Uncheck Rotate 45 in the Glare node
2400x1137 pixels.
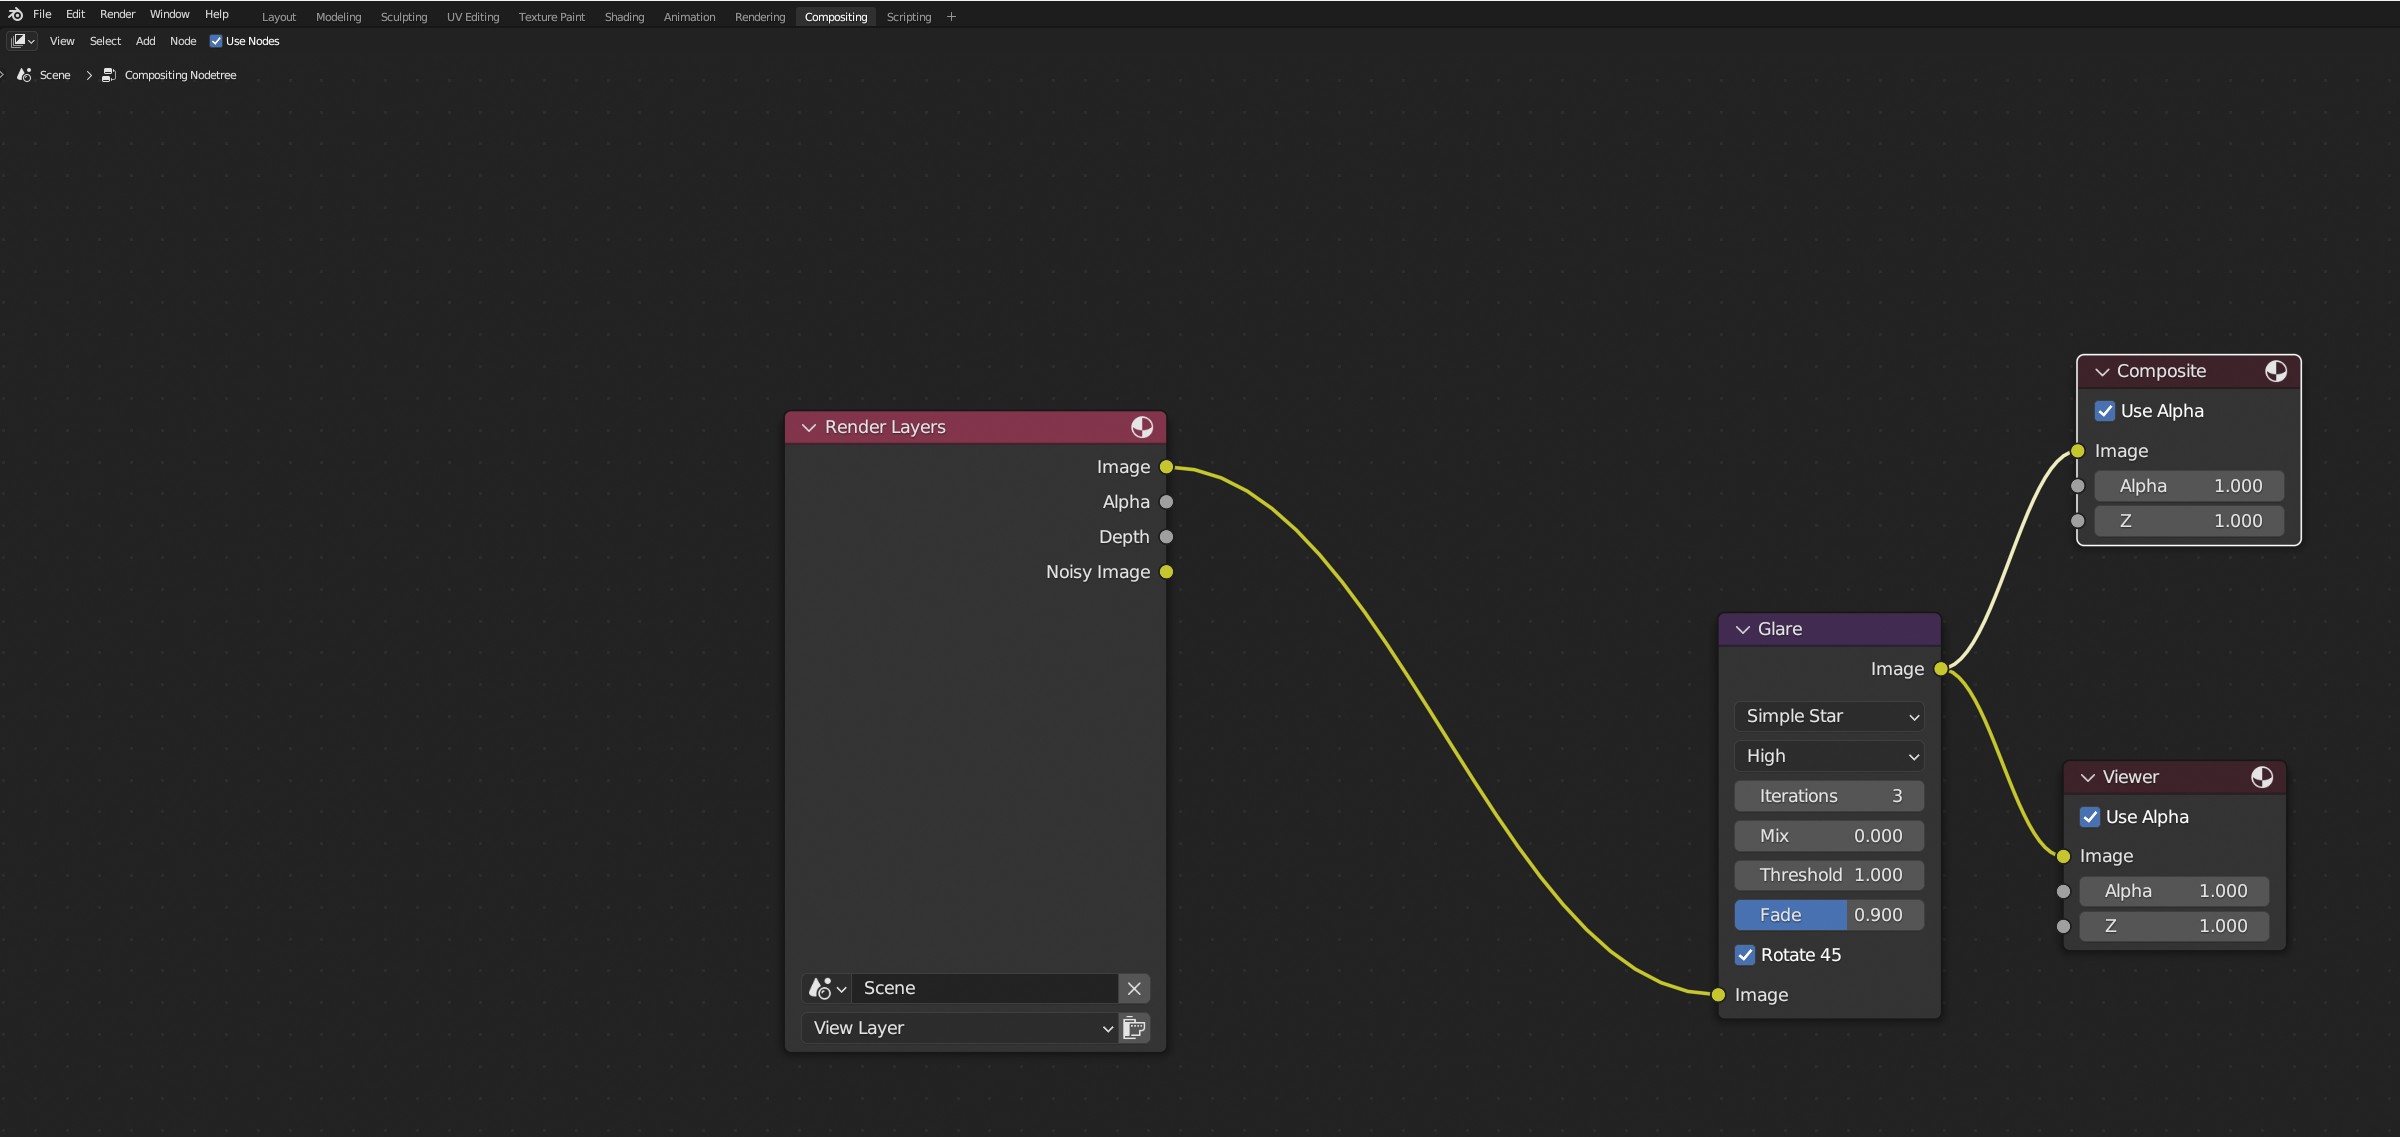click(x=1745, y=955)
